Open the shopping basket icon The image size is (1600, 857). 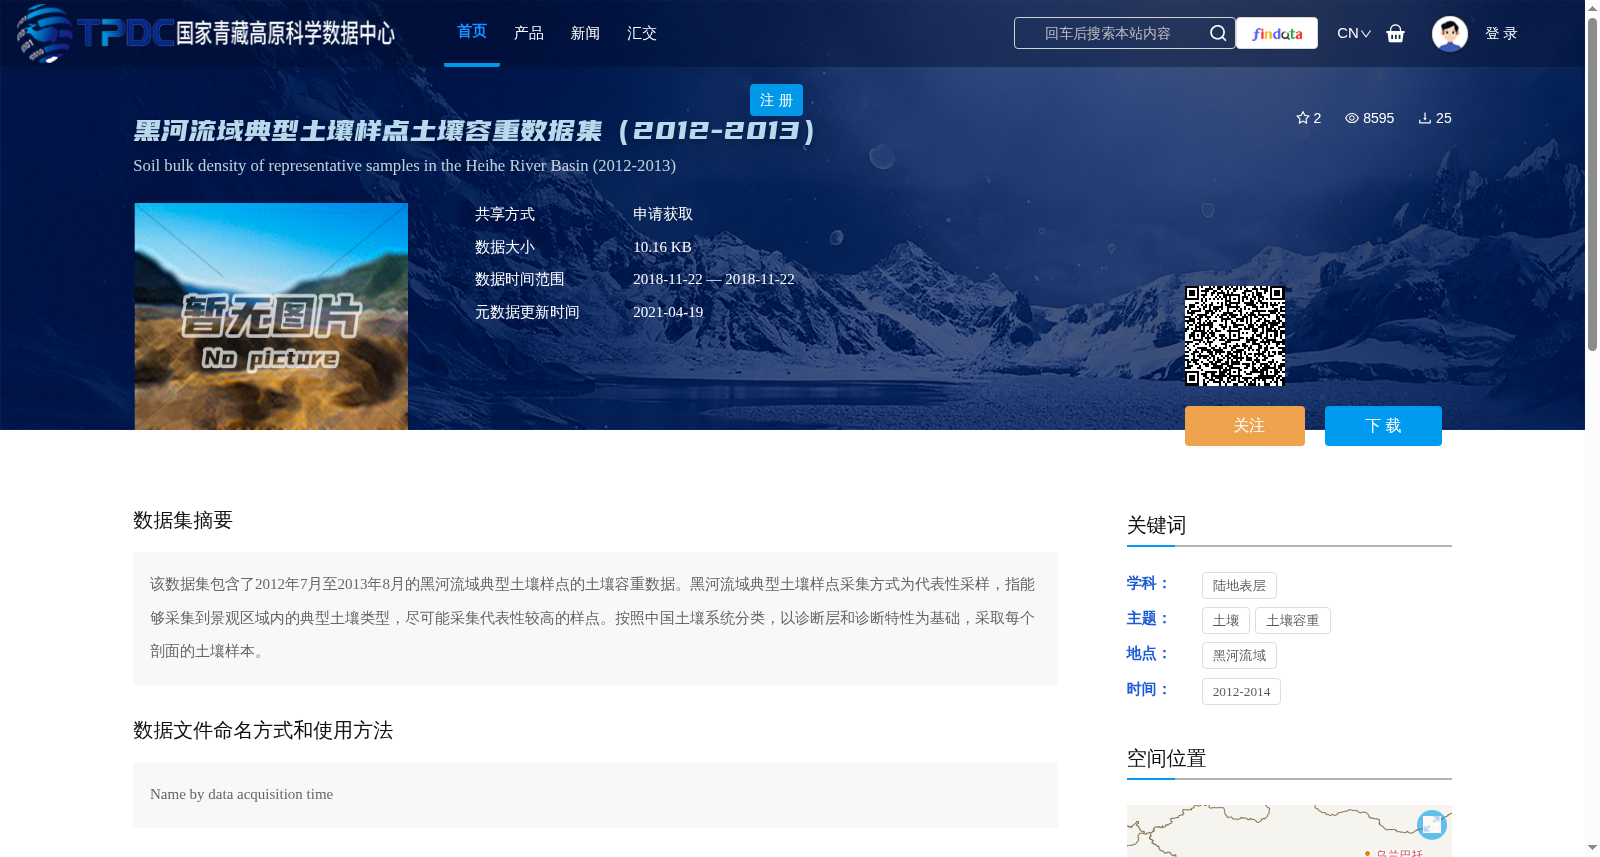[1395, 33]
